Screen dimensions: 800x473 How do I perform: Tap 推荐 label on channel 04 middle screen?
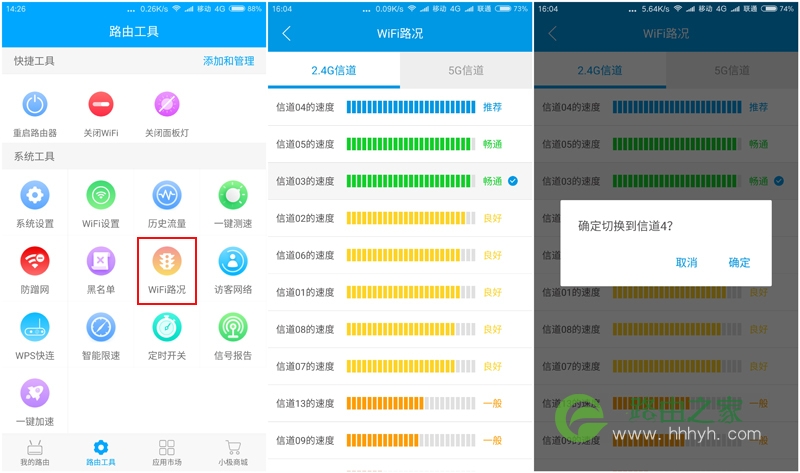492,107
